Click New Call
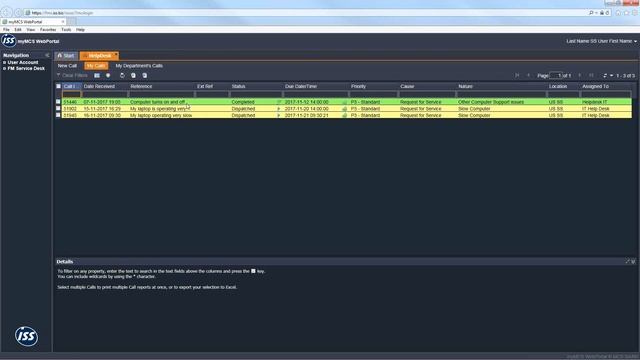Screen dimensions: 640x360 [x=67, y=66]
